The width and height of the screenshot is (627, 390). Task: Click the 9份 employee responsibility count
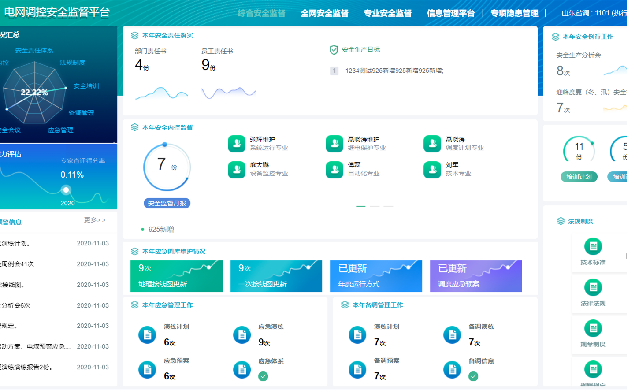click(x=208, y=65)
